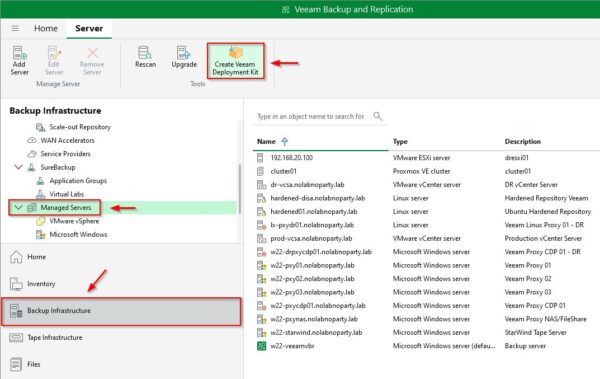Select w22-prxycdp01.nolabnoparty.lab row
The height and width of the screenshot is (379, 600).
point(426,305)
